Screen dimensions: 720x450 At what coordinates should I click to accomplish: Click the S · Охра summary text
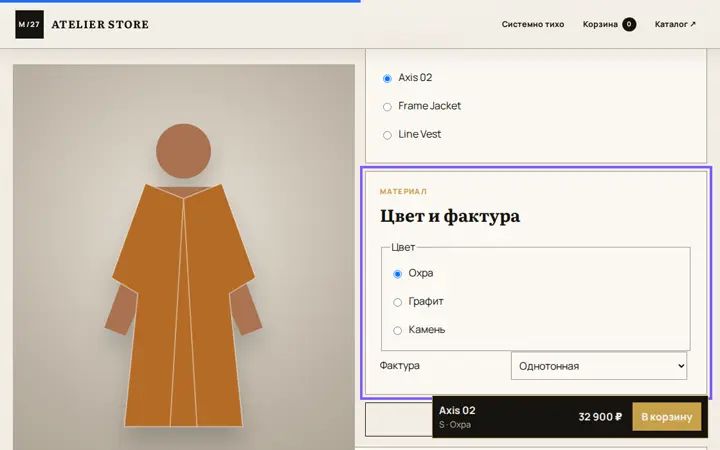(x=455, y=425)
